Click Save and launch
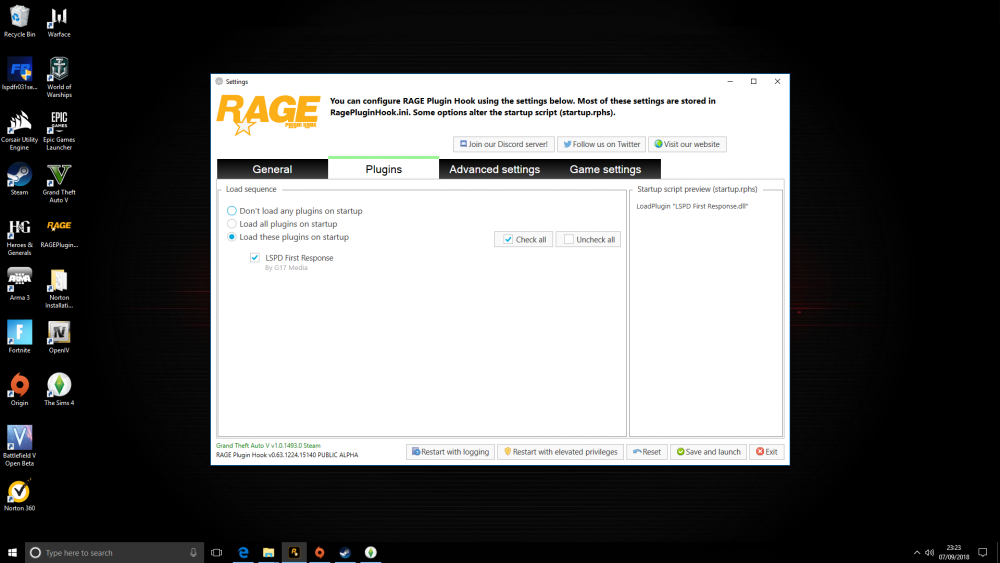 (x=708, y=451)
